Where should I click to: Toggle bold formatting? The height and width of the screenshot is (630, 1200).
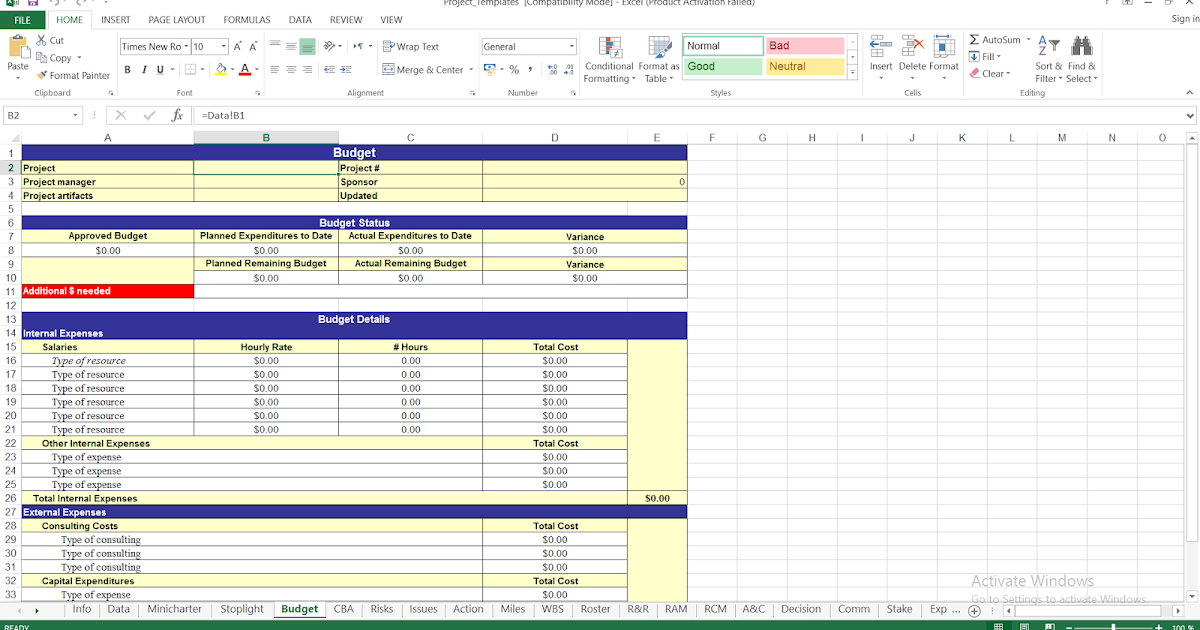tap(127, 71)
